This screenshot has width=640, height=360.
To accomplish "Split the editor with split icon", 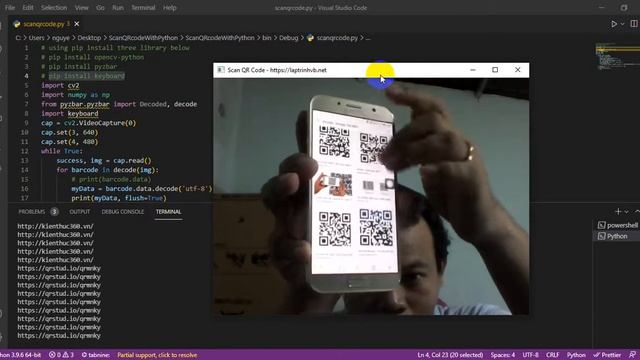I will pos(634,24).
